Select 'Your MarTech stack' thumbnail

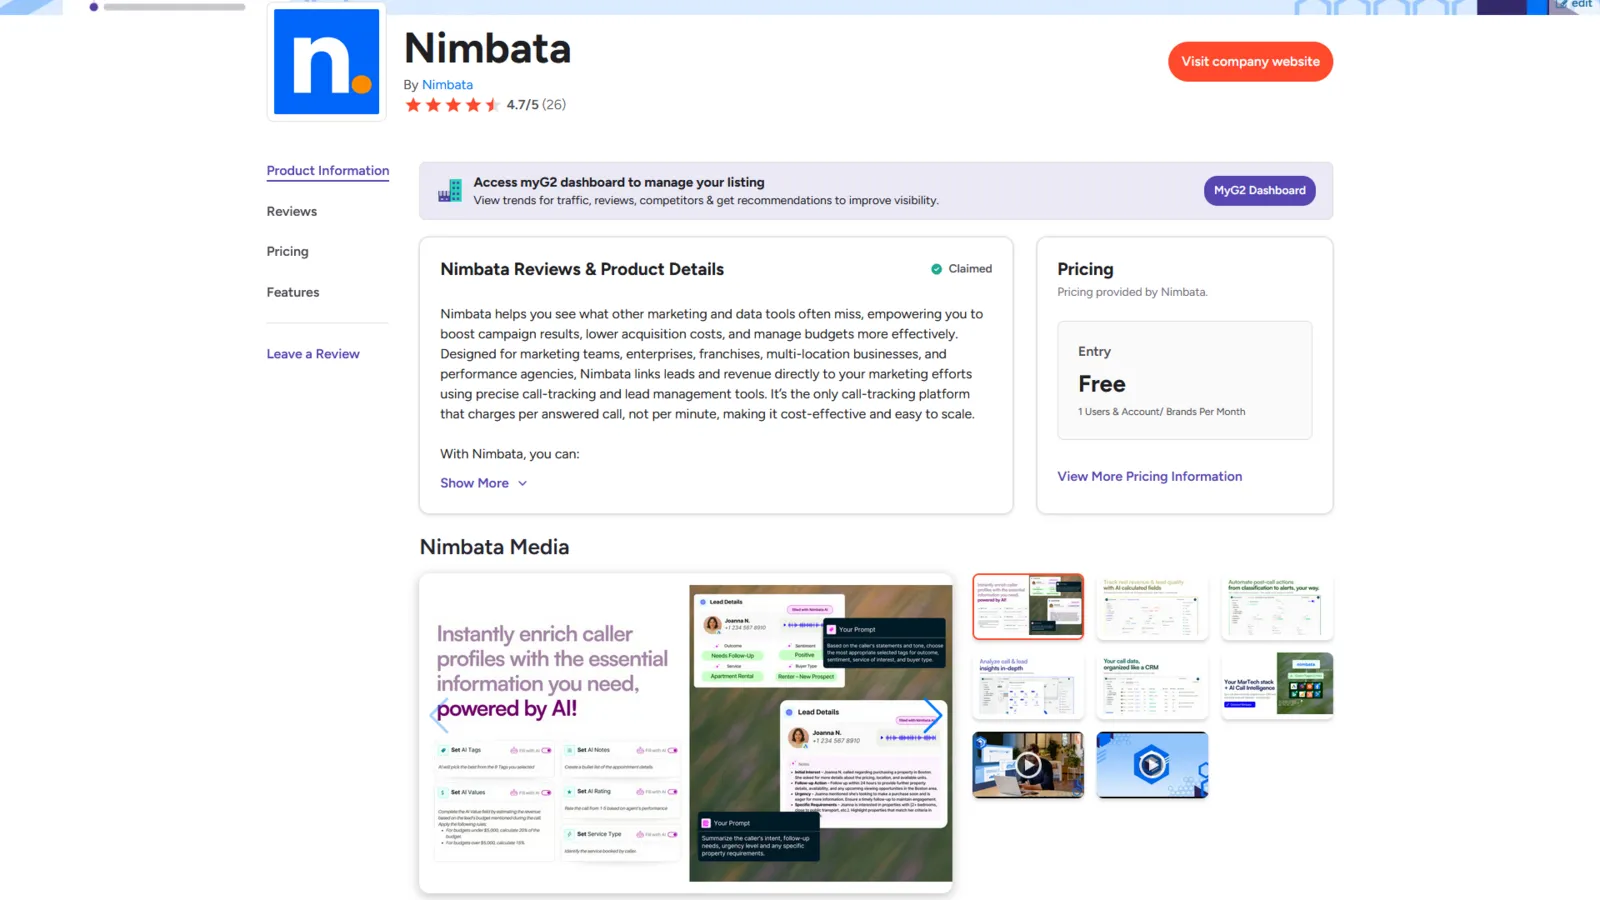coord(1277,686)
